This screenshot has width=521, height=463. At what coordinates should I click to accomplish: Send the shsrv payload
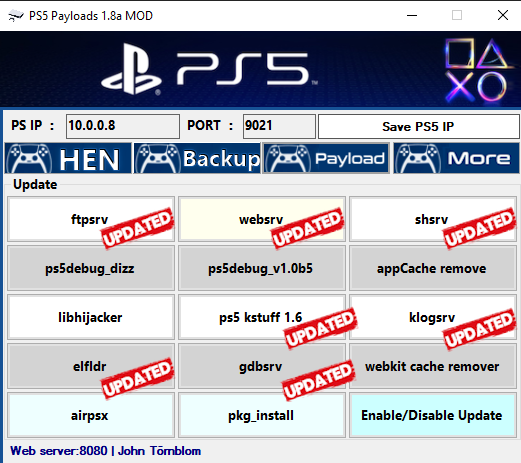point(433,219)
